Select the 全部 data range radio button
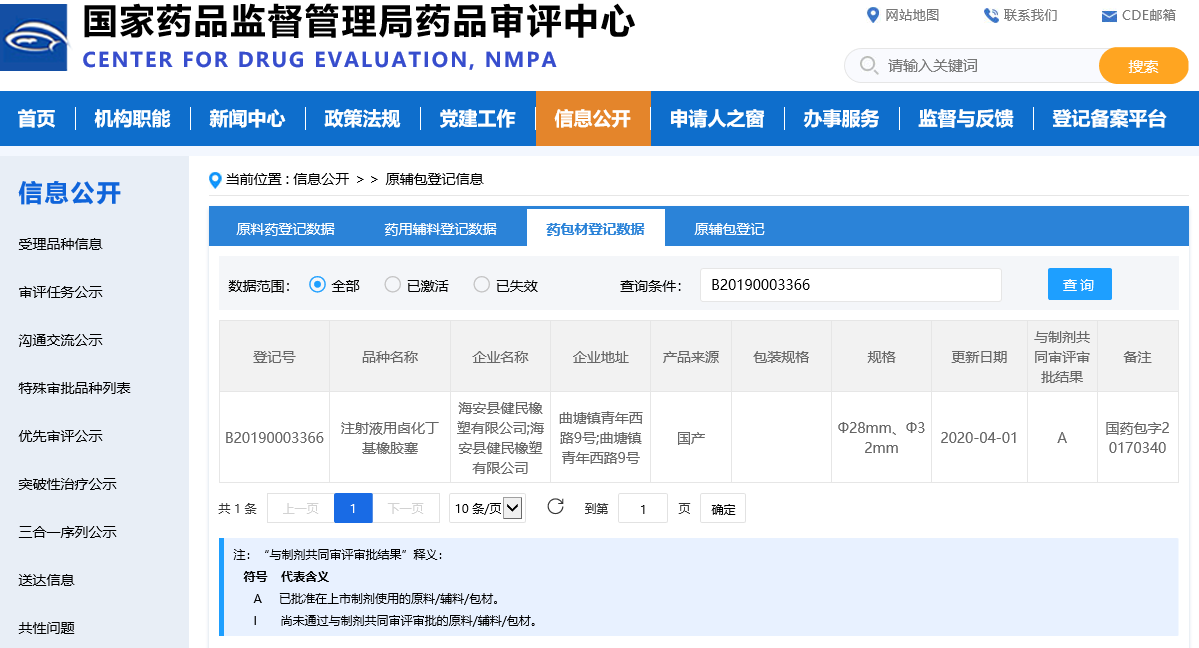The width and height of the screenshot is (1199, 648). (x=318, y=285)
